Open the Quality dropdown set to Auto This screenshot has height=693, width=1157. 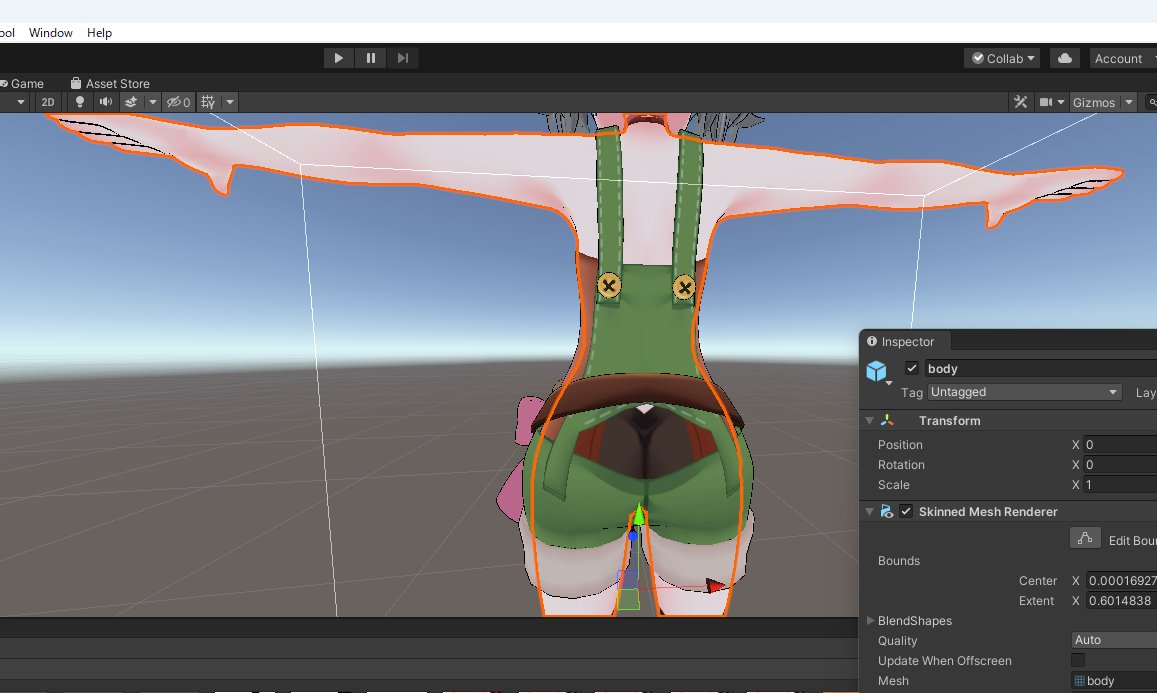[x=1113, y=640]
